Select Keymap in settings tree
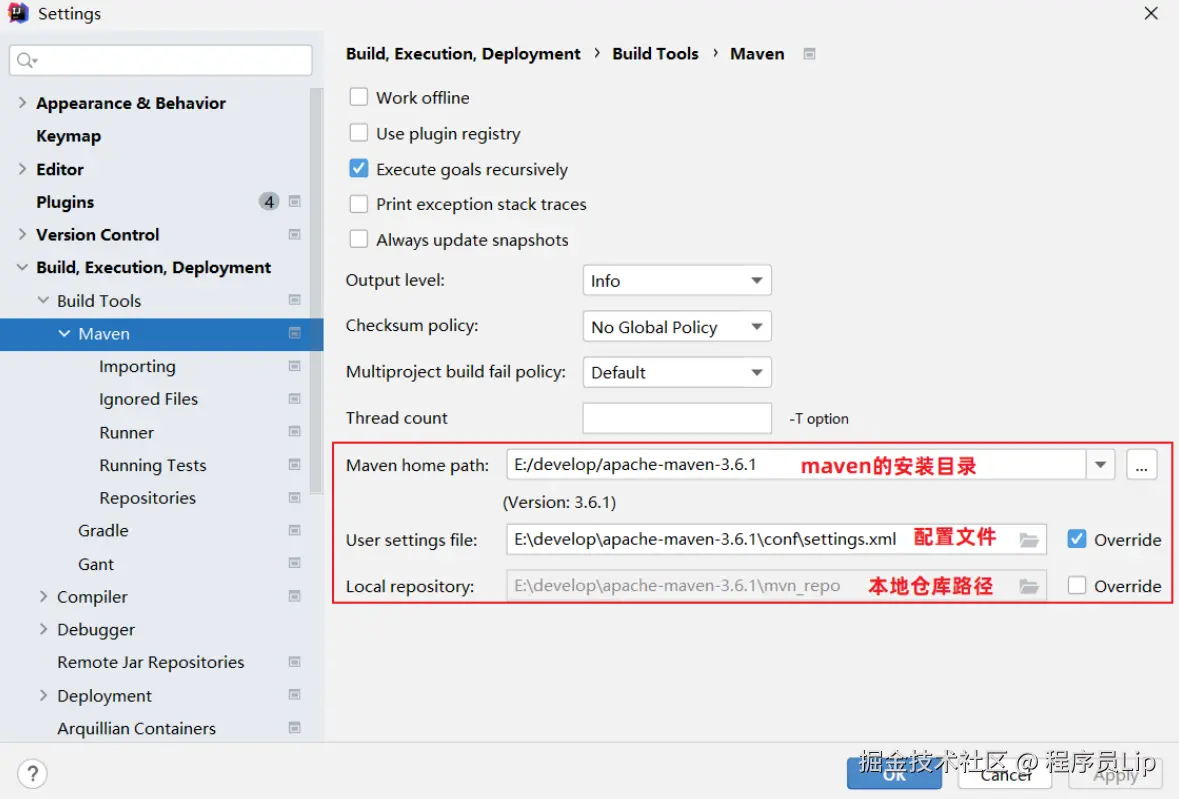Viewport: 1179px width, 799px height. click(68, 136)
